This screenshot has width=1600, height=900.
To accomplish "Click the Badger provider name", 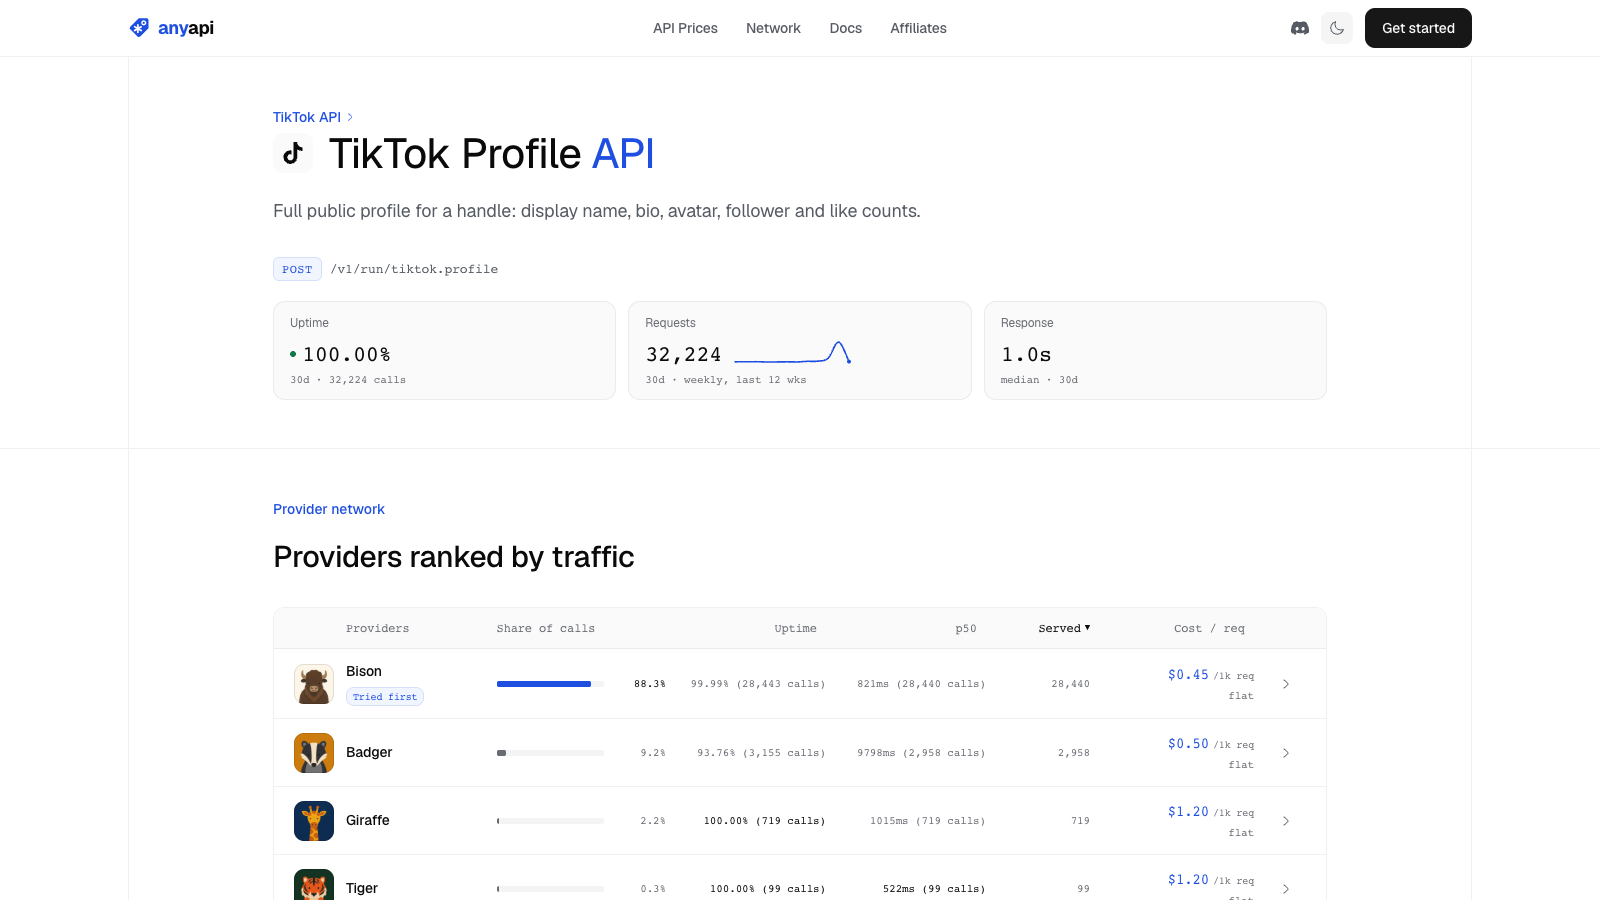I will [x=369, y=752].
